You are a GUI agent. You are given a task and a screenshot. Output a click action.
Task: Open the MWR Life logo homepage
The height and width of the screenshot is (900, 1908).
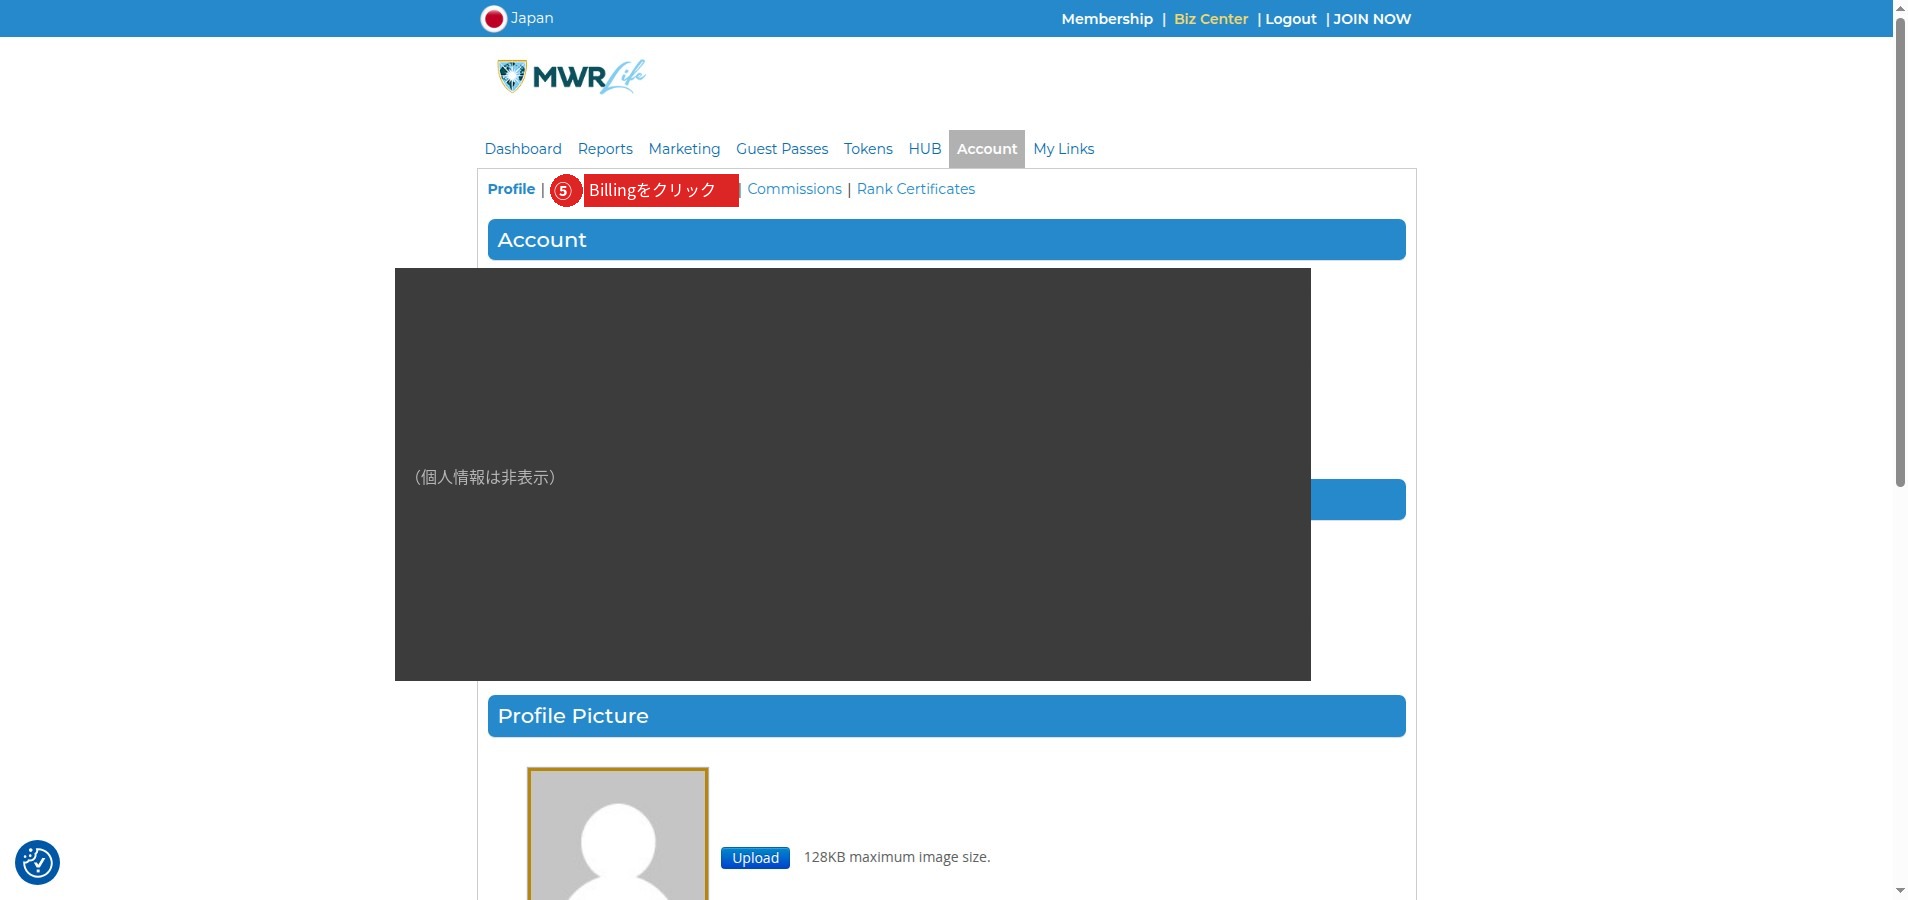click(571, 77)
